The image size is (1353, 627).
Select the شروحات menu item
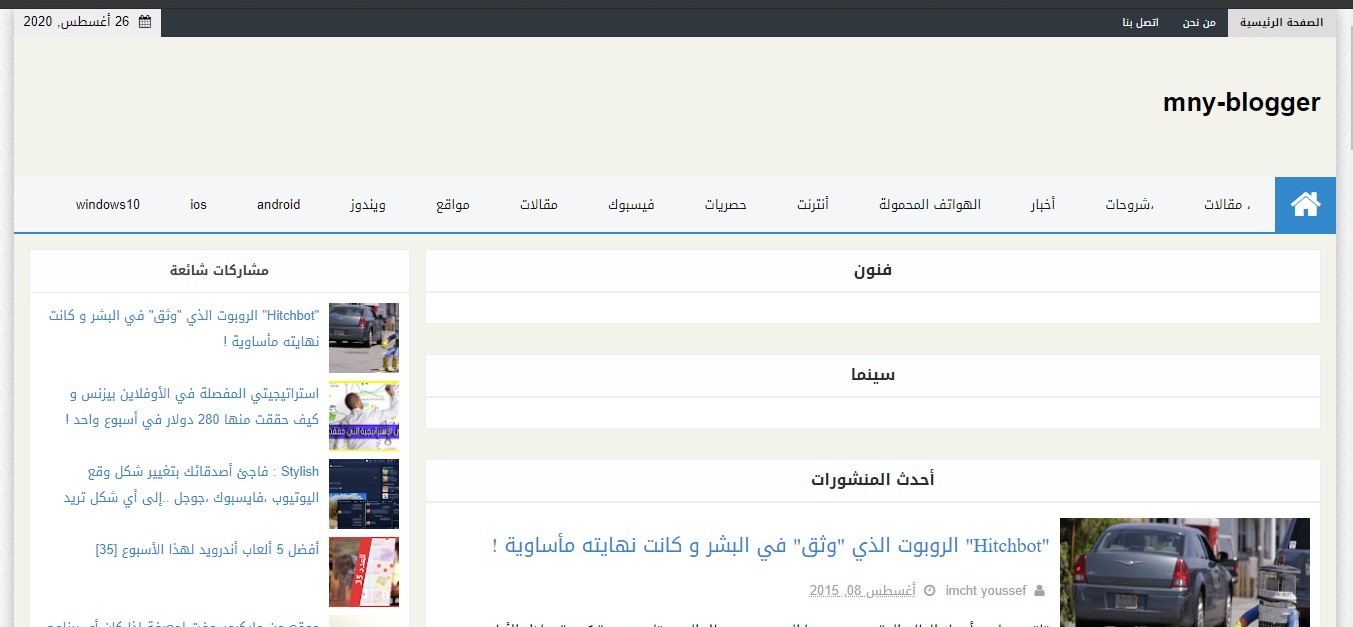(1129, 205)
